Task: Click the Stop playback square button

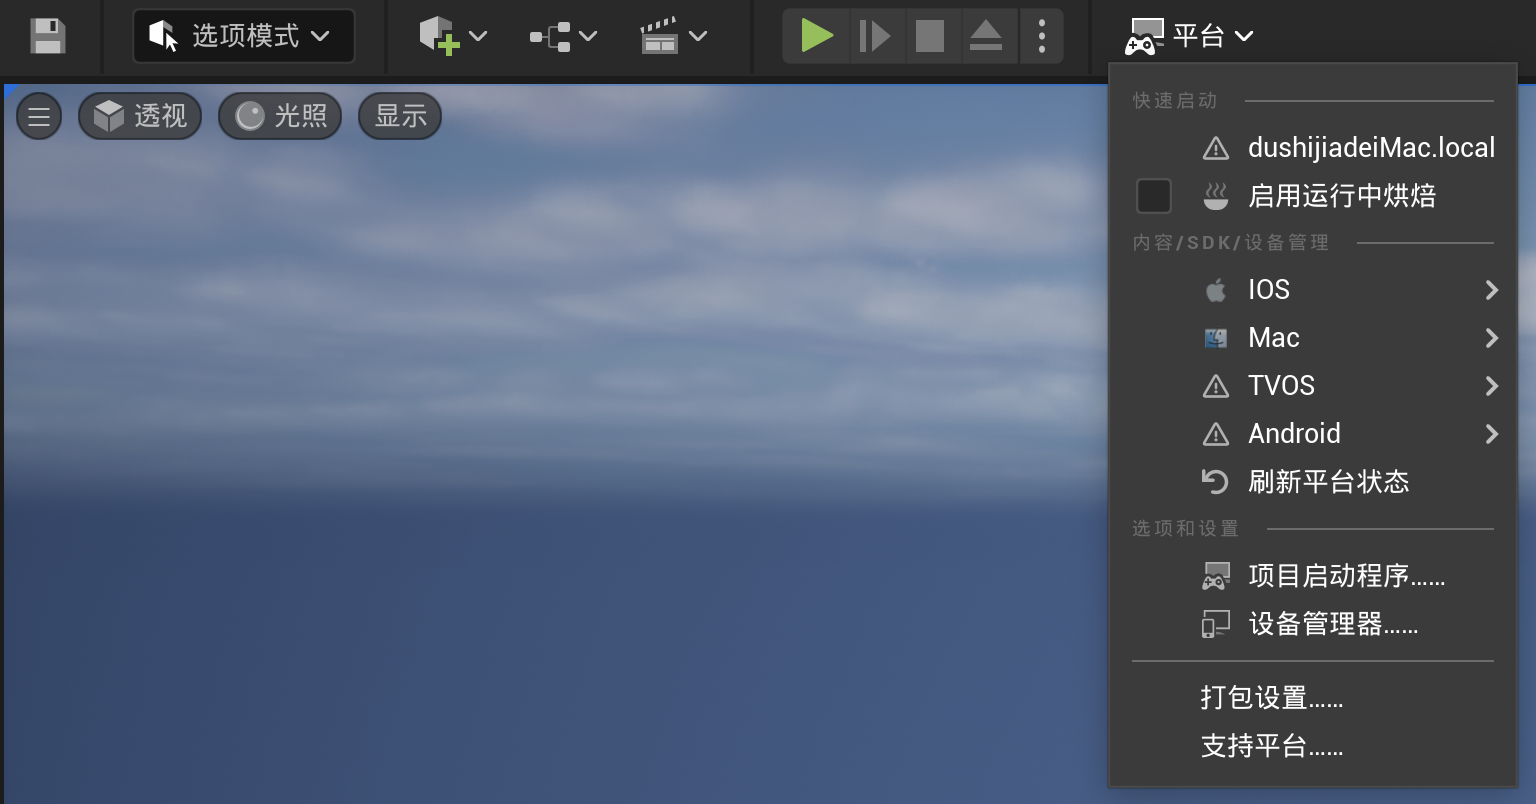Action: 930,36
